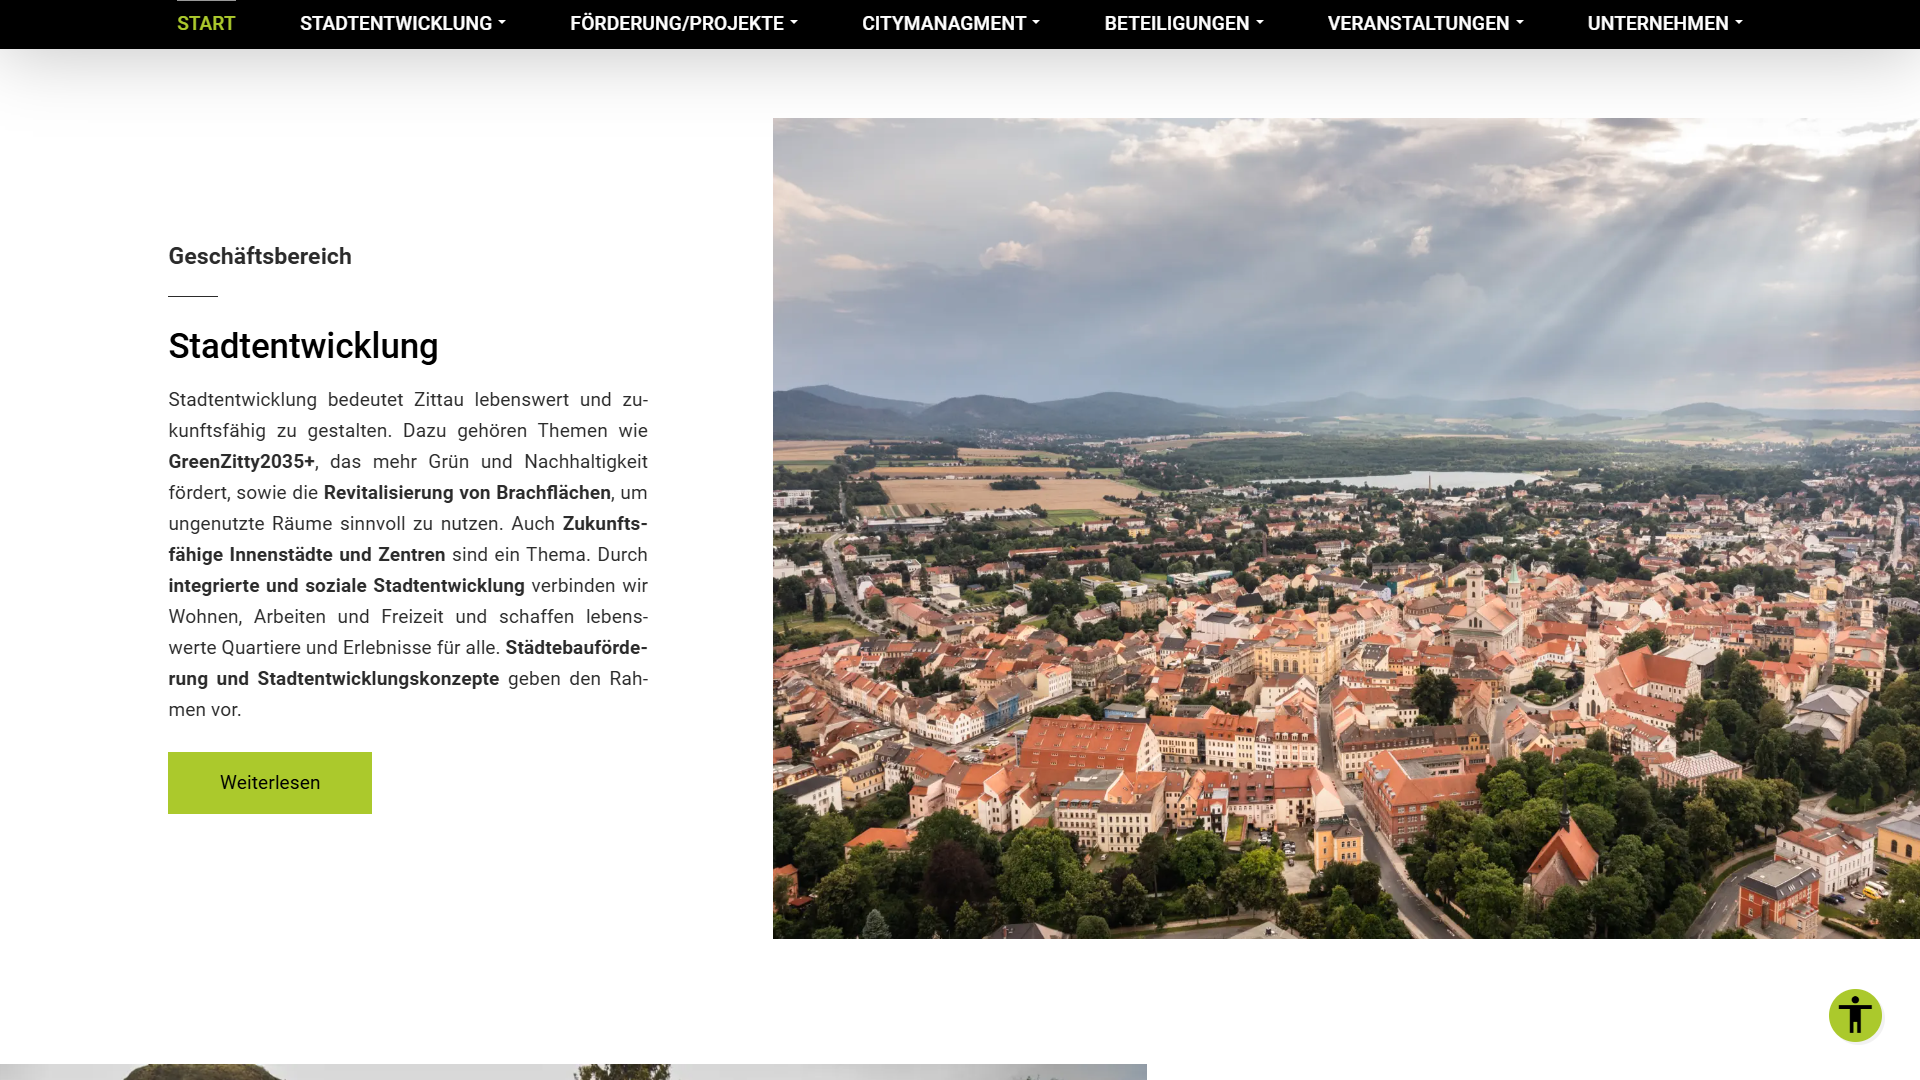Viewport: 1920px width, 1080px height.
Task: Click the short divider line under Geschäftsbereich
Action: [x=192, y=296]
